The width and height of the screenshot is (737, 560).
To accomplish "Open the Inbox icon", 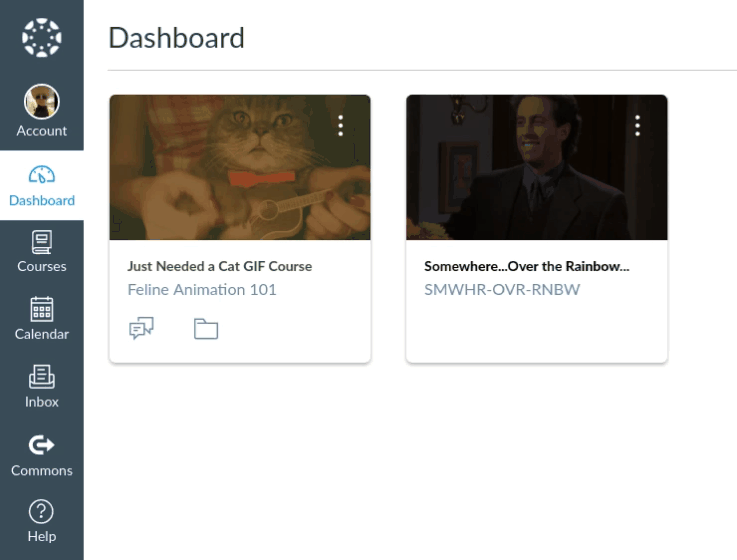I will tap(41, 377).
